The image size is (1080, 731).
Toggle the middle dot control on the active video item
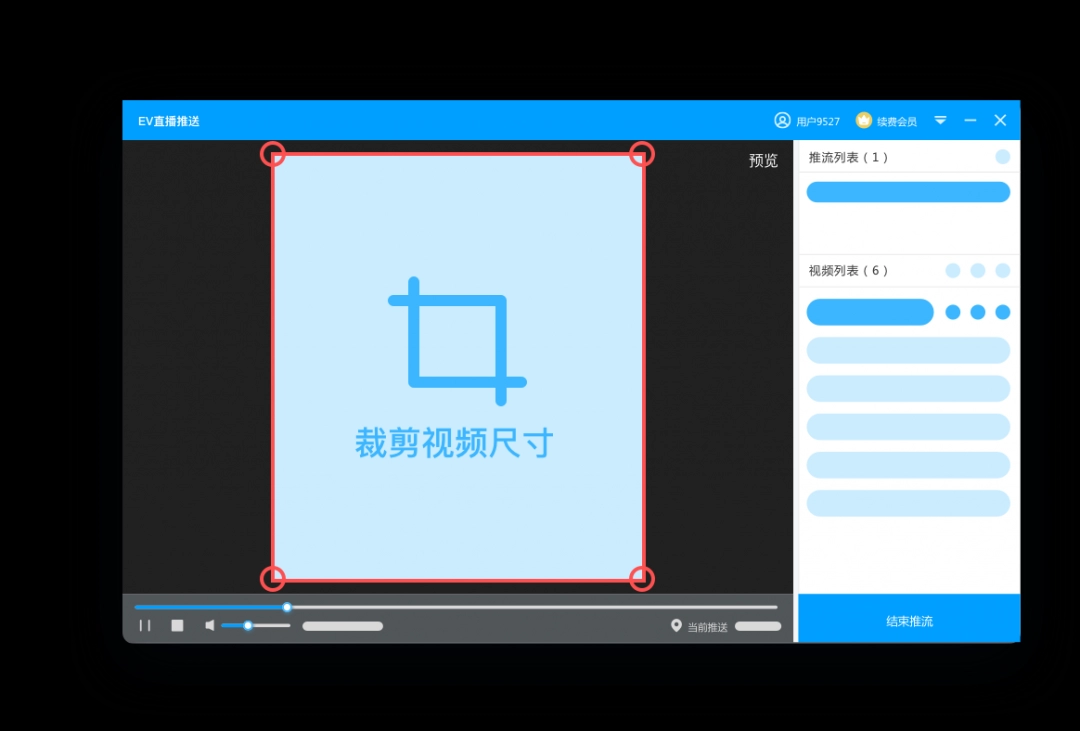pyautogui.click(x=976, y=312)
